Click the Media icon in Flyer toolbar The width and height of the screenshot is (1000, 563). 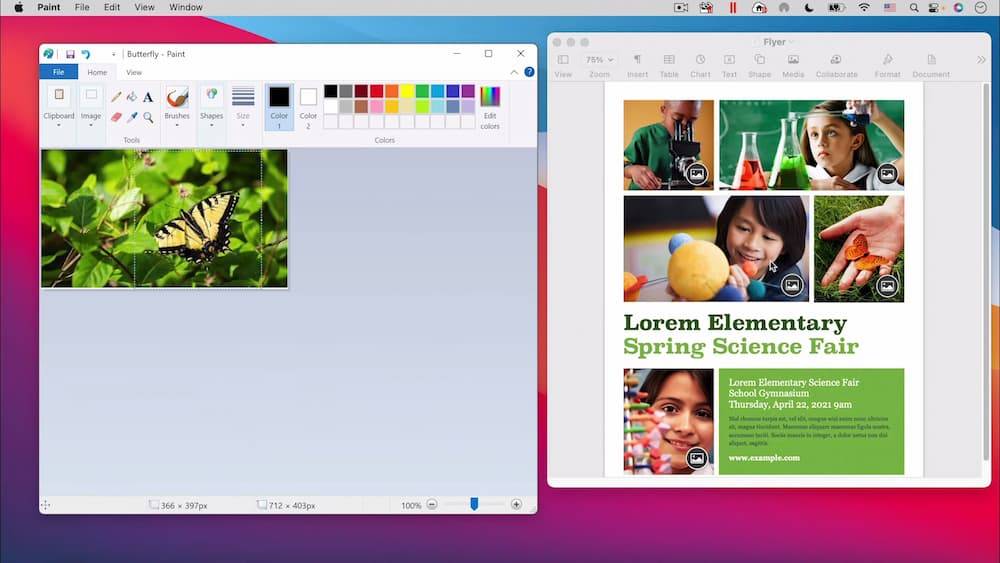tap(793, 59)
